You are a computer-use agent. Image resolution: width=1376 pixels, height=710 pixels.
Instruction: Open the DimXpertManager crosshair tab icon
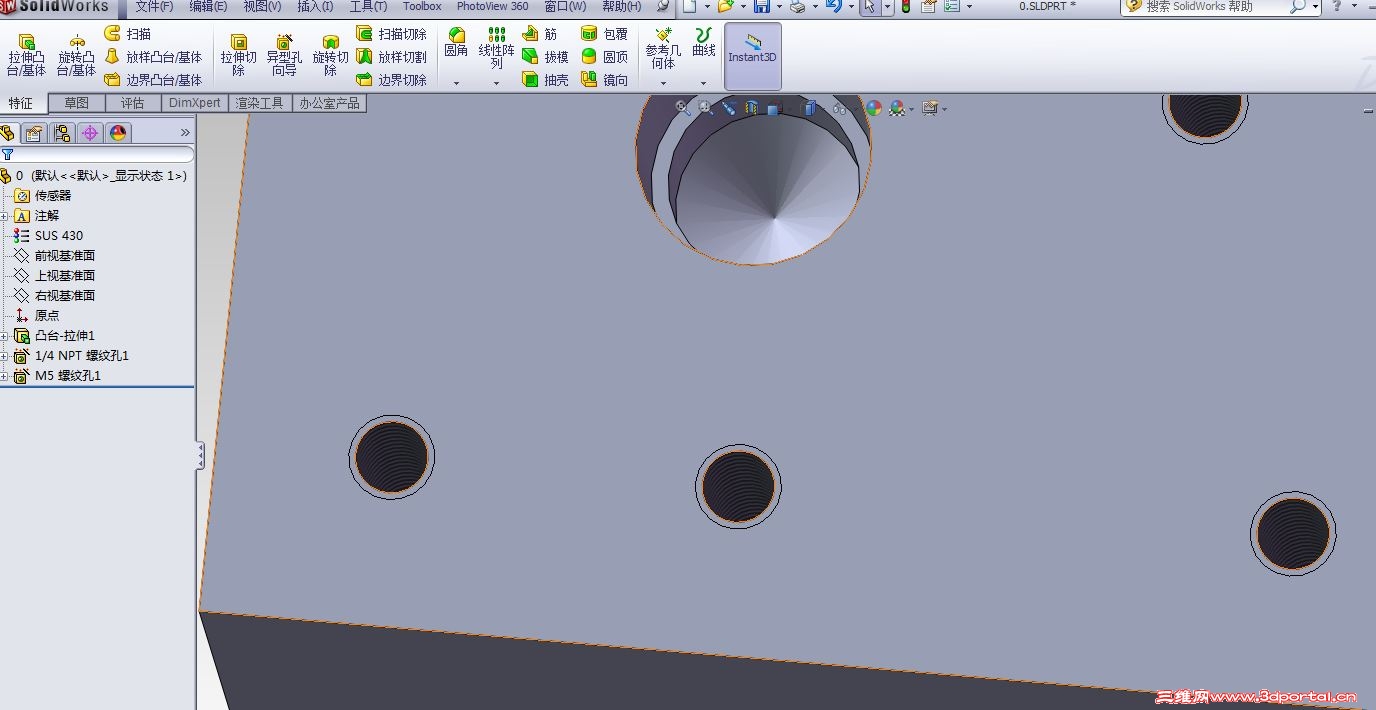click(x=90, y=133)
